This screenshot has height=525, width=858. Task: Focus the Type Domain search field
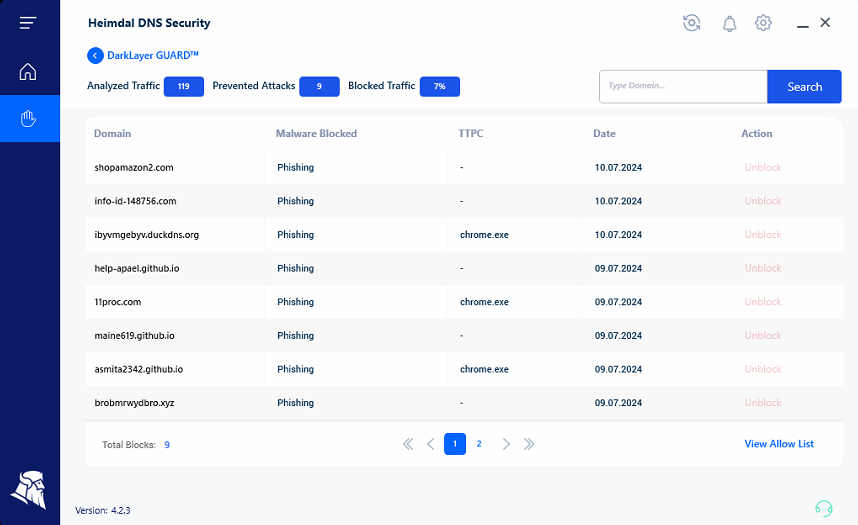point(683,86)
